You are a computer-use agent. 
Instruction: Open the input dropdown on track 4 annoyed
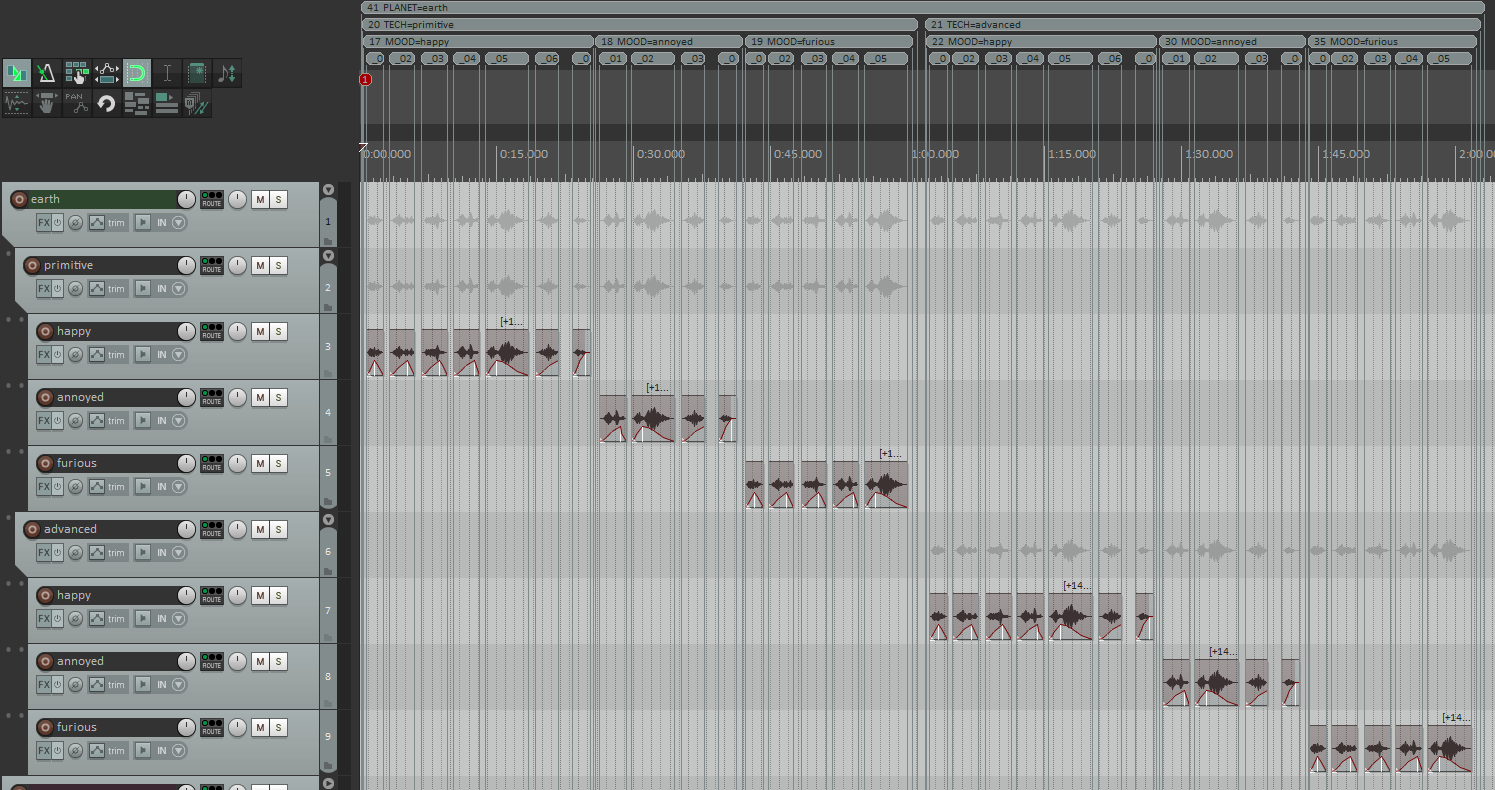click(179, 421)
